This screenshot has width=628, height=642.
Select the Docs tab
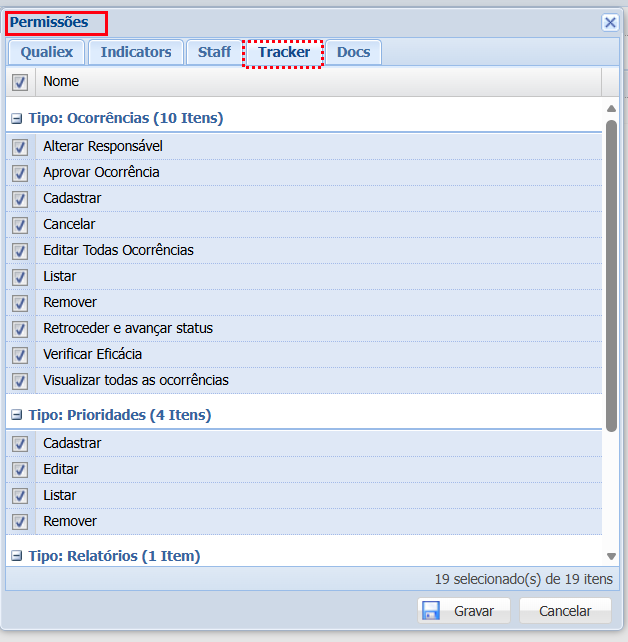pos(353,52)
